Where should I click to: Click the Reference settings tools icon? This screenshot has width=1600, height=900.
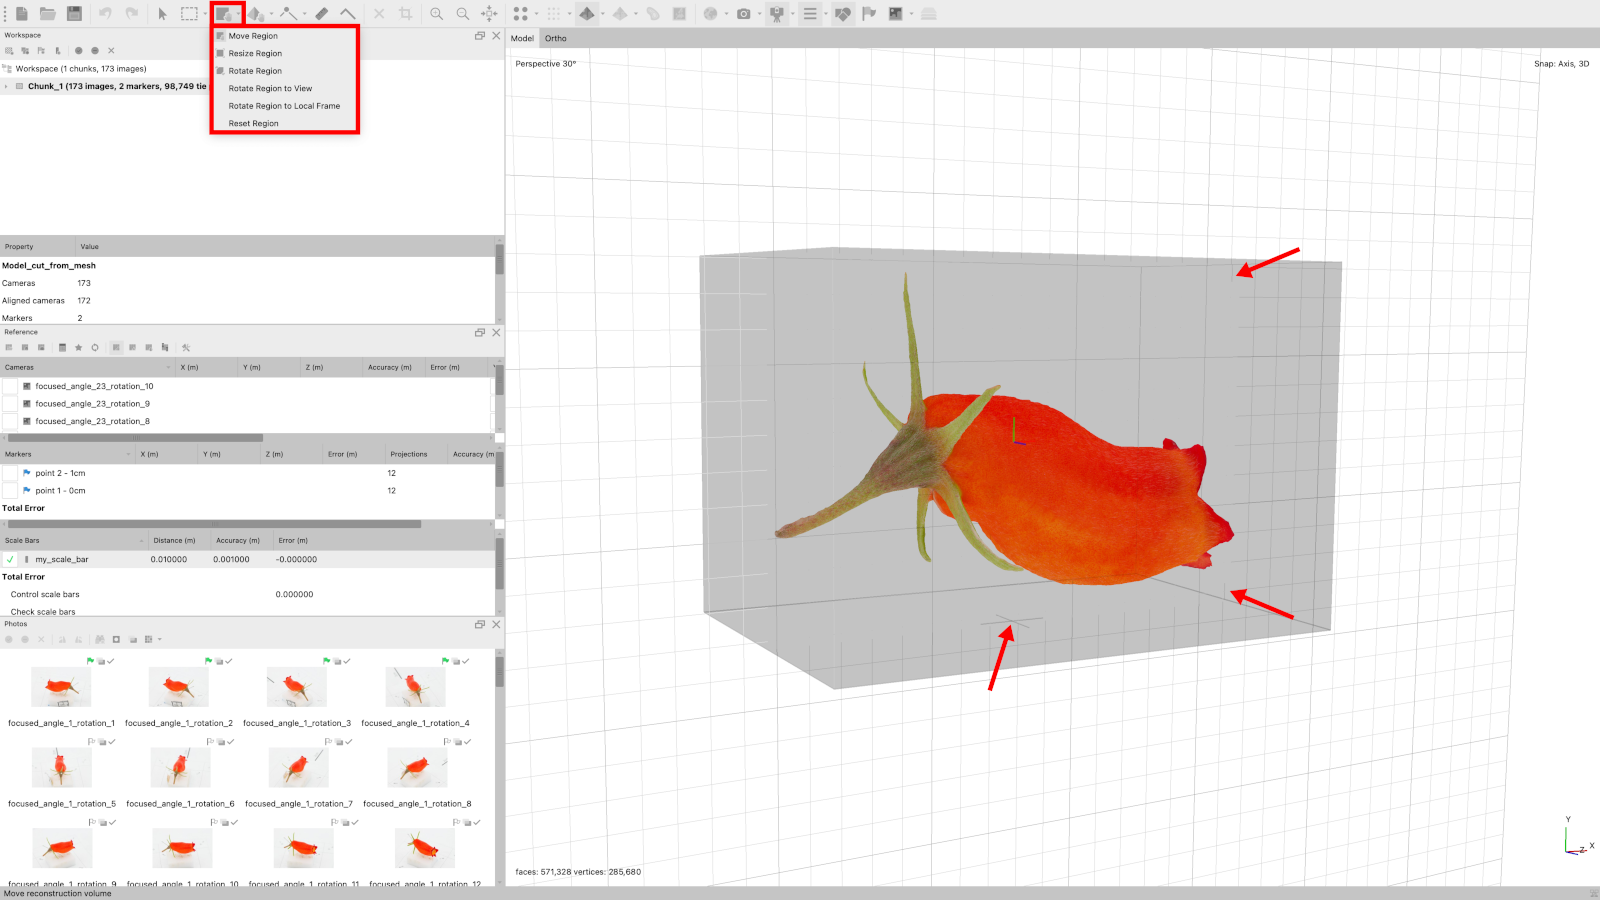tap(186, 348)
